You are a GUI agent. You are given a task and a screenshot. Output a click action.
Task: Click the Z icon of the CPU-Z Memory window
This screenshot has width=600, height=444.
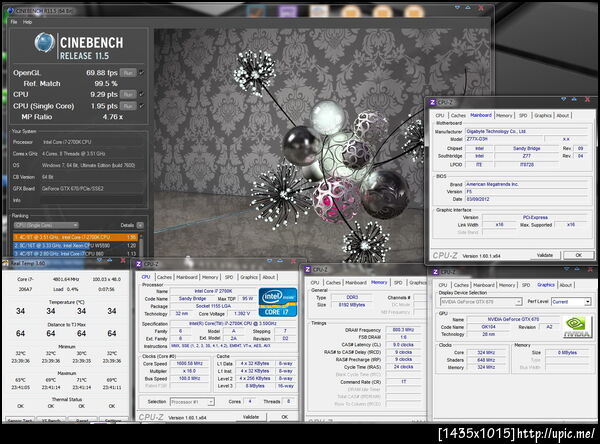[x=307, y=269]
